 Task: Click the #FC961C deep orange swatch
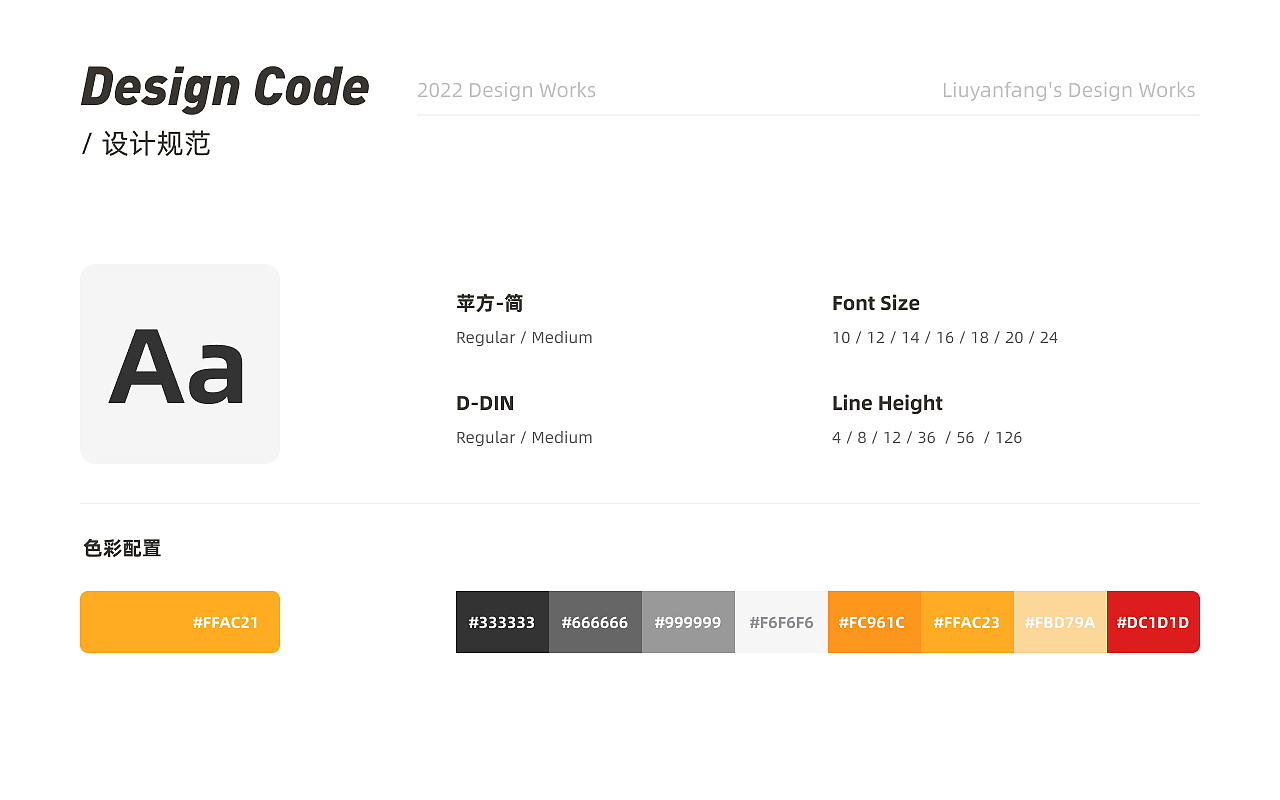[x=874, y=622]
